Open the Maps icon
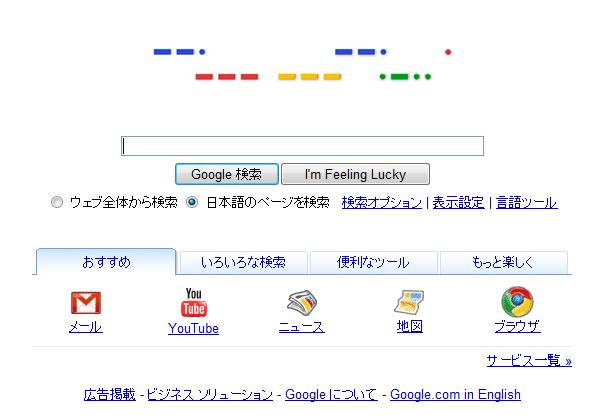The width and height of the screenshot is (605, 415). 409,302
